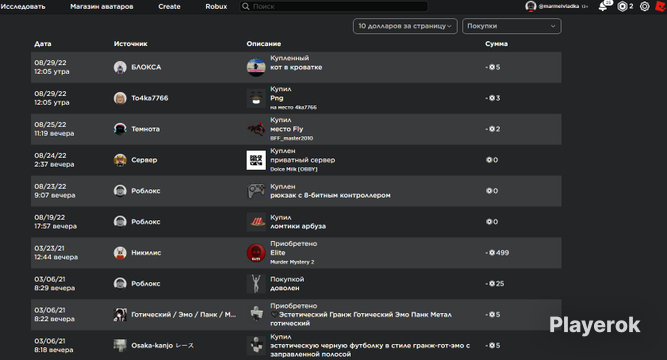Click кот в кроватке item name
The height and width of the screenshot is (360, 667).
[x=296, y=67]
